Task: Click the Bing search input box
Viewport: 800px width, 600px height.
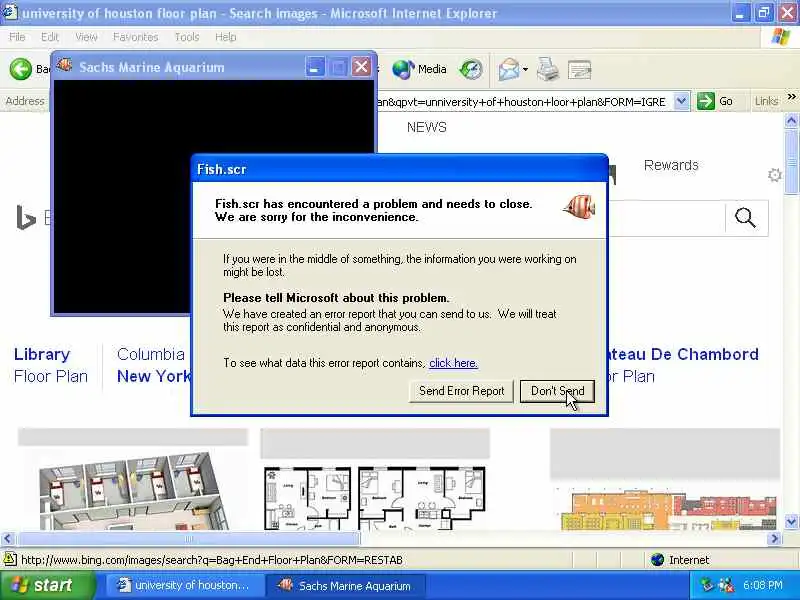Action: pos(666,218)
